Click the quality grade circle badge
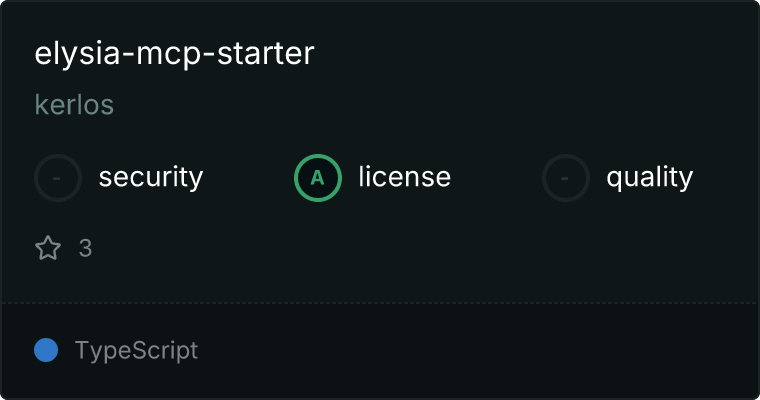 coord(566,178)
